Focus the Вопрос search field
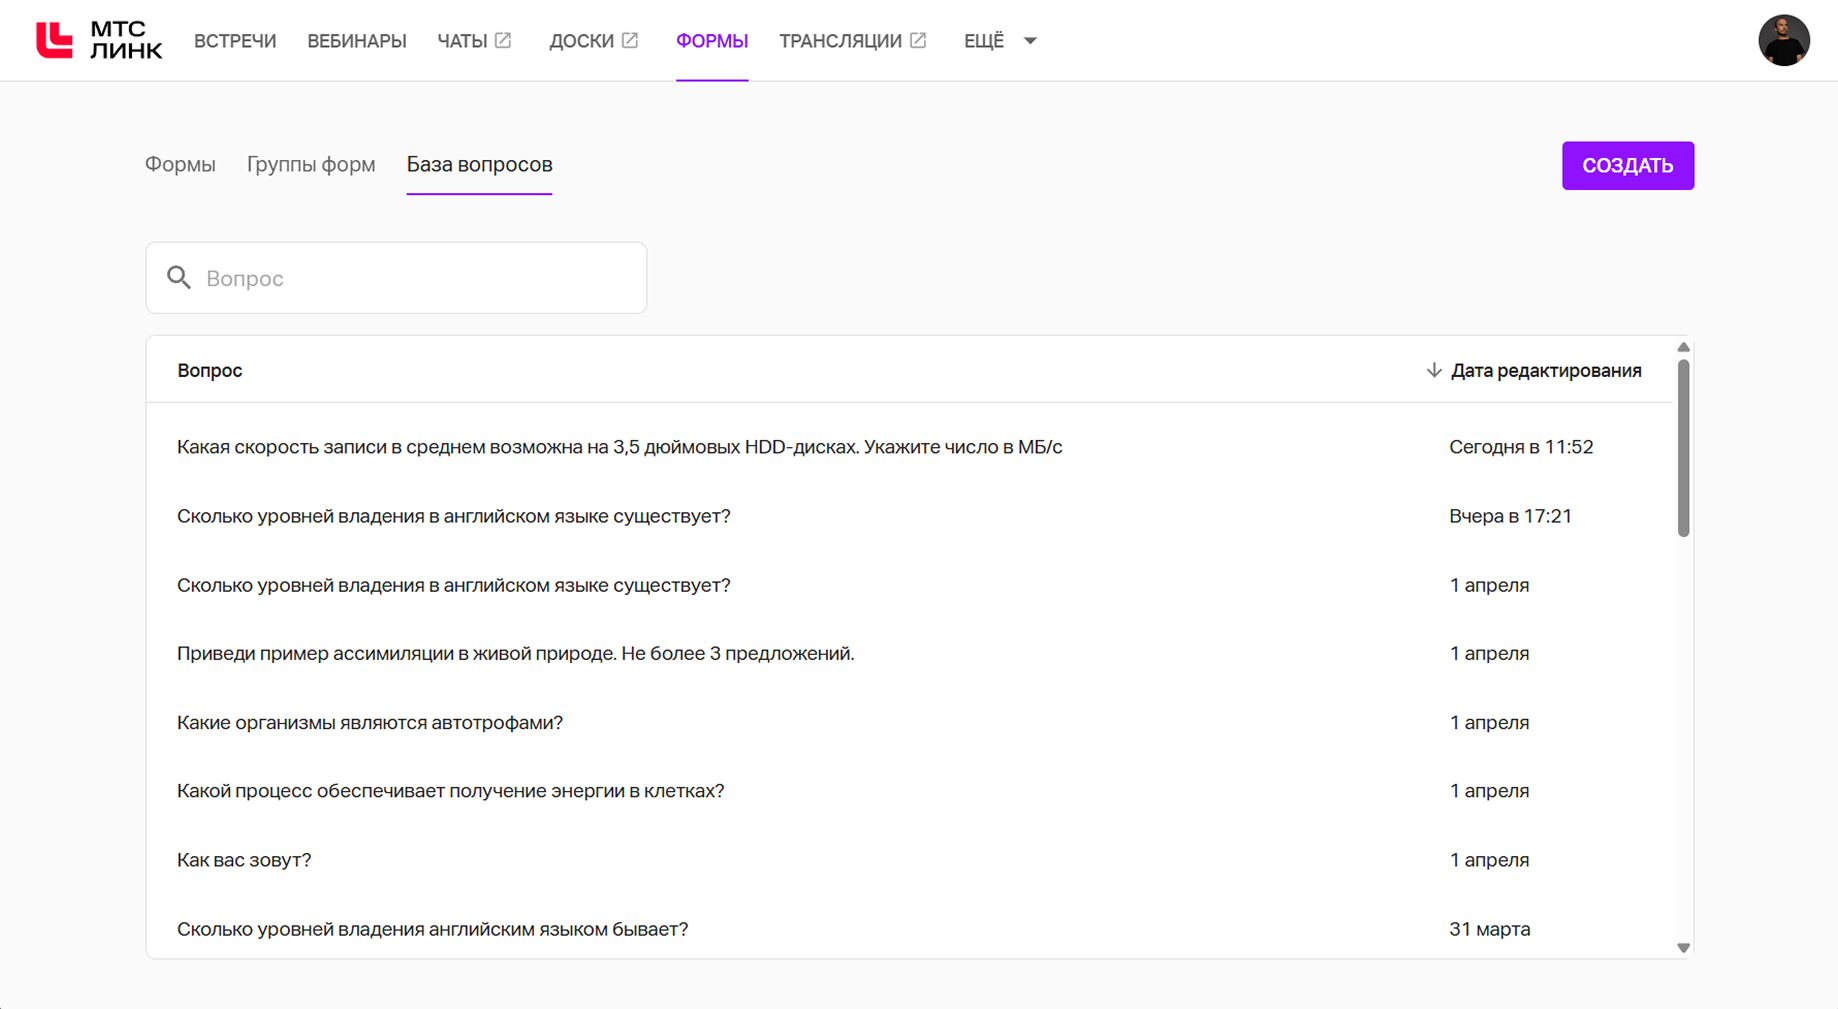The height and width of the screenshot is (1009, 1838). [x=396, y=278]
